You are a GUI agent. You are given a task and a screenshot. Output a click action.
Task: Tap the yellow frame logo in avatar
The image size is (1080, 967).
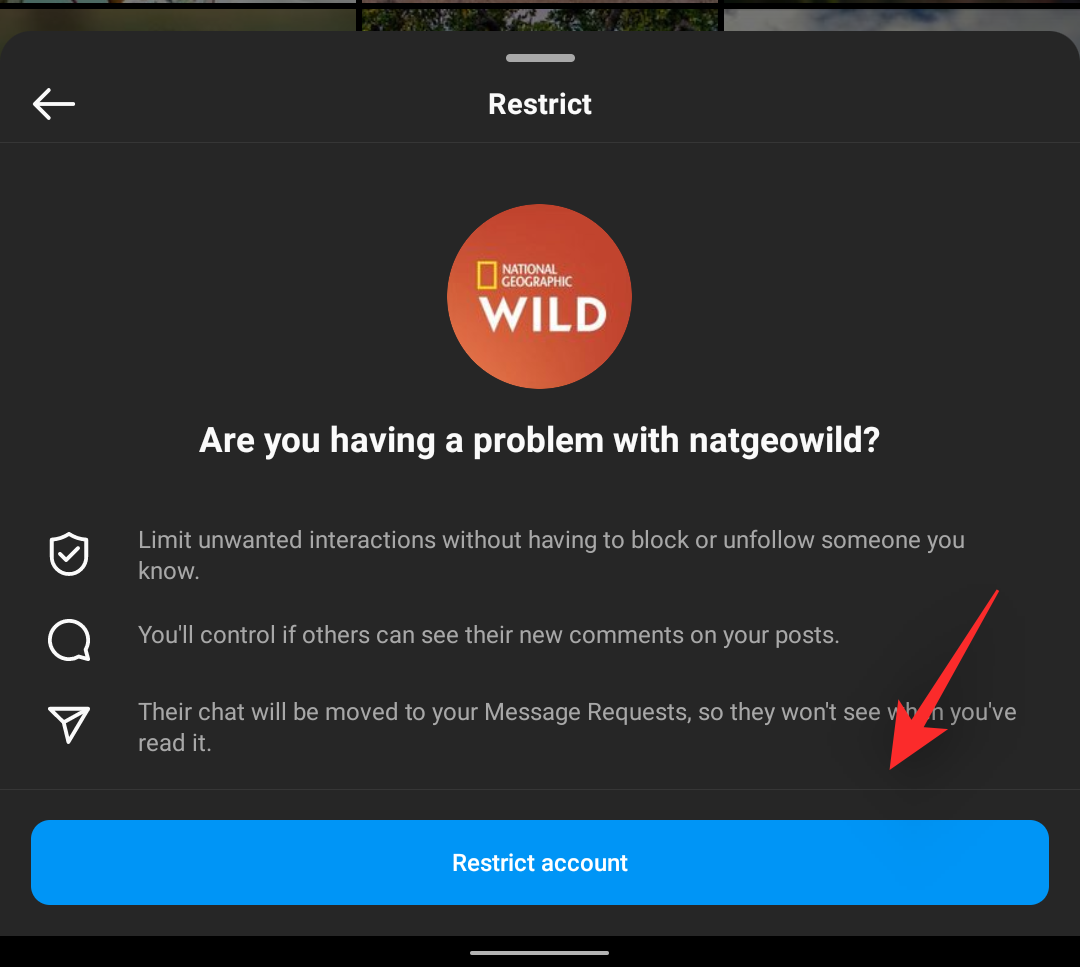tap(487, 275)
